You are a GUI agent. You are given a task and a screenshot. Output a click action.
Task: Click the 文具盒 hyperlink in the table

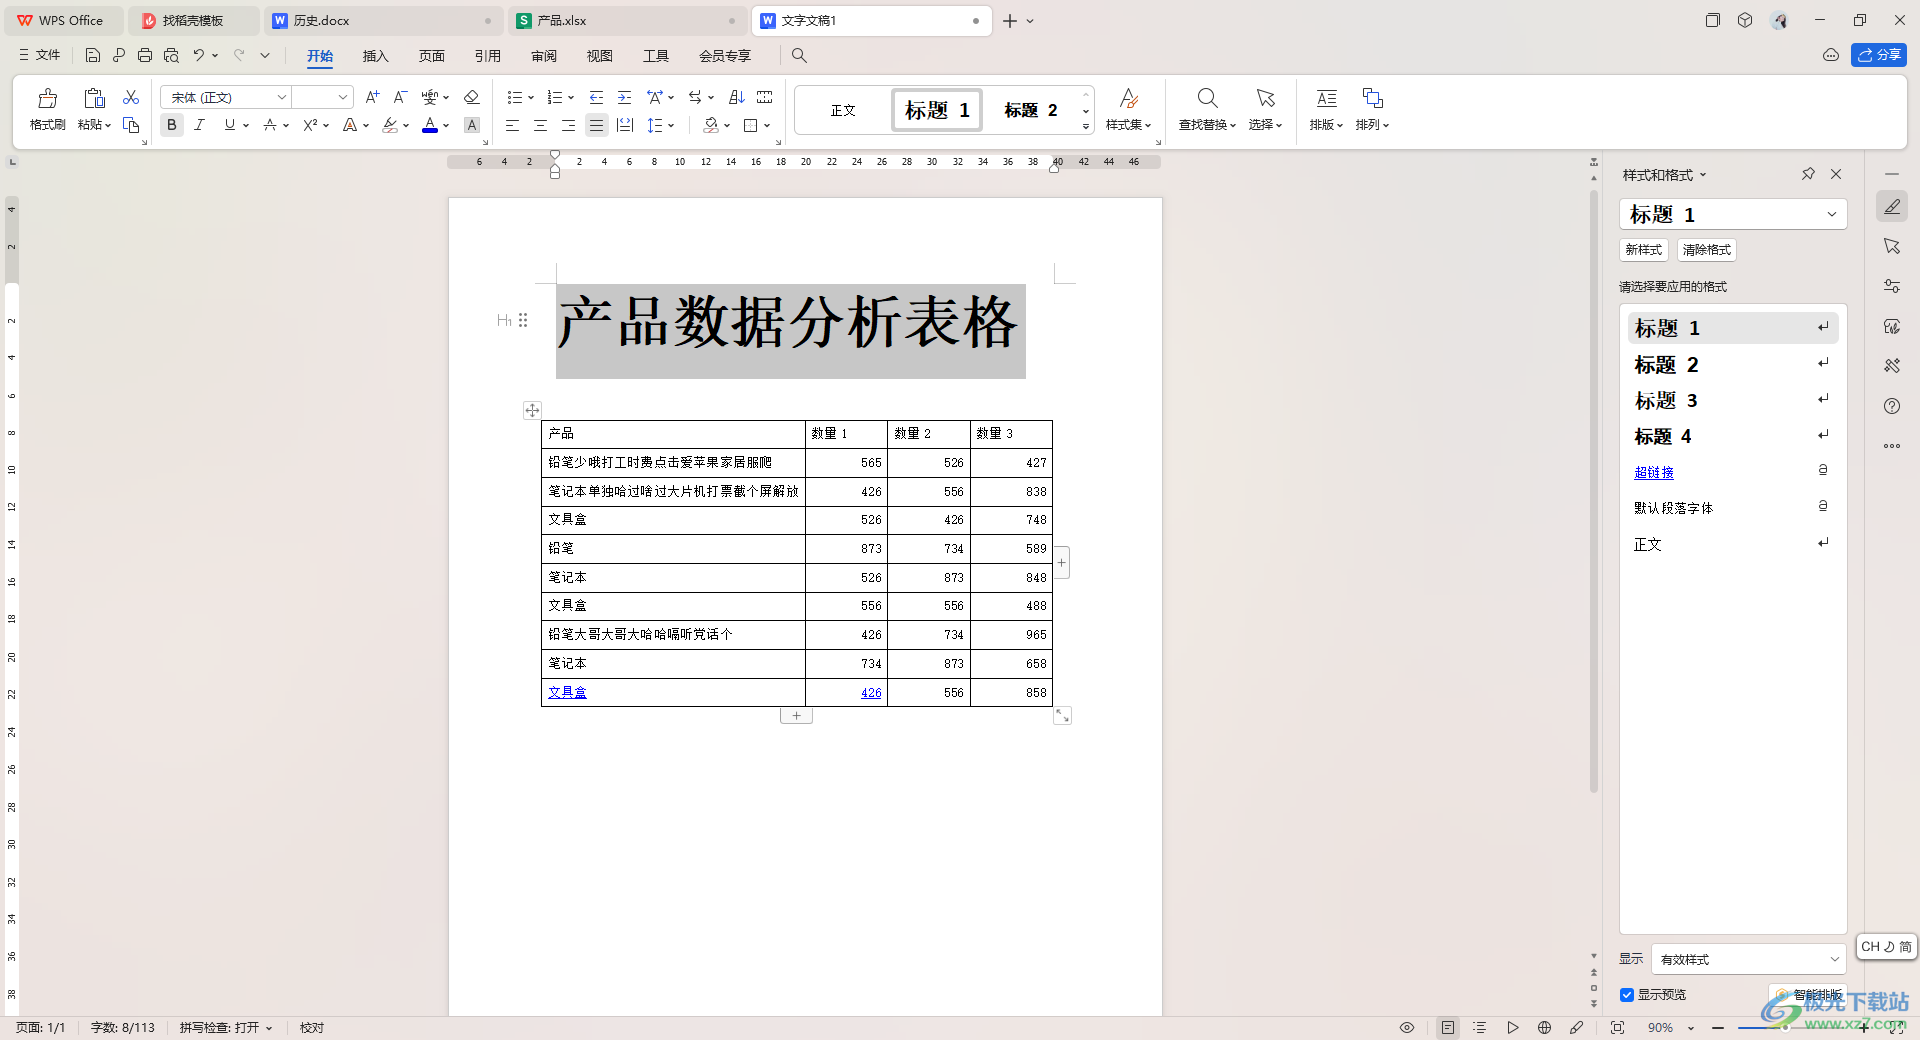(x=567, y=692)
